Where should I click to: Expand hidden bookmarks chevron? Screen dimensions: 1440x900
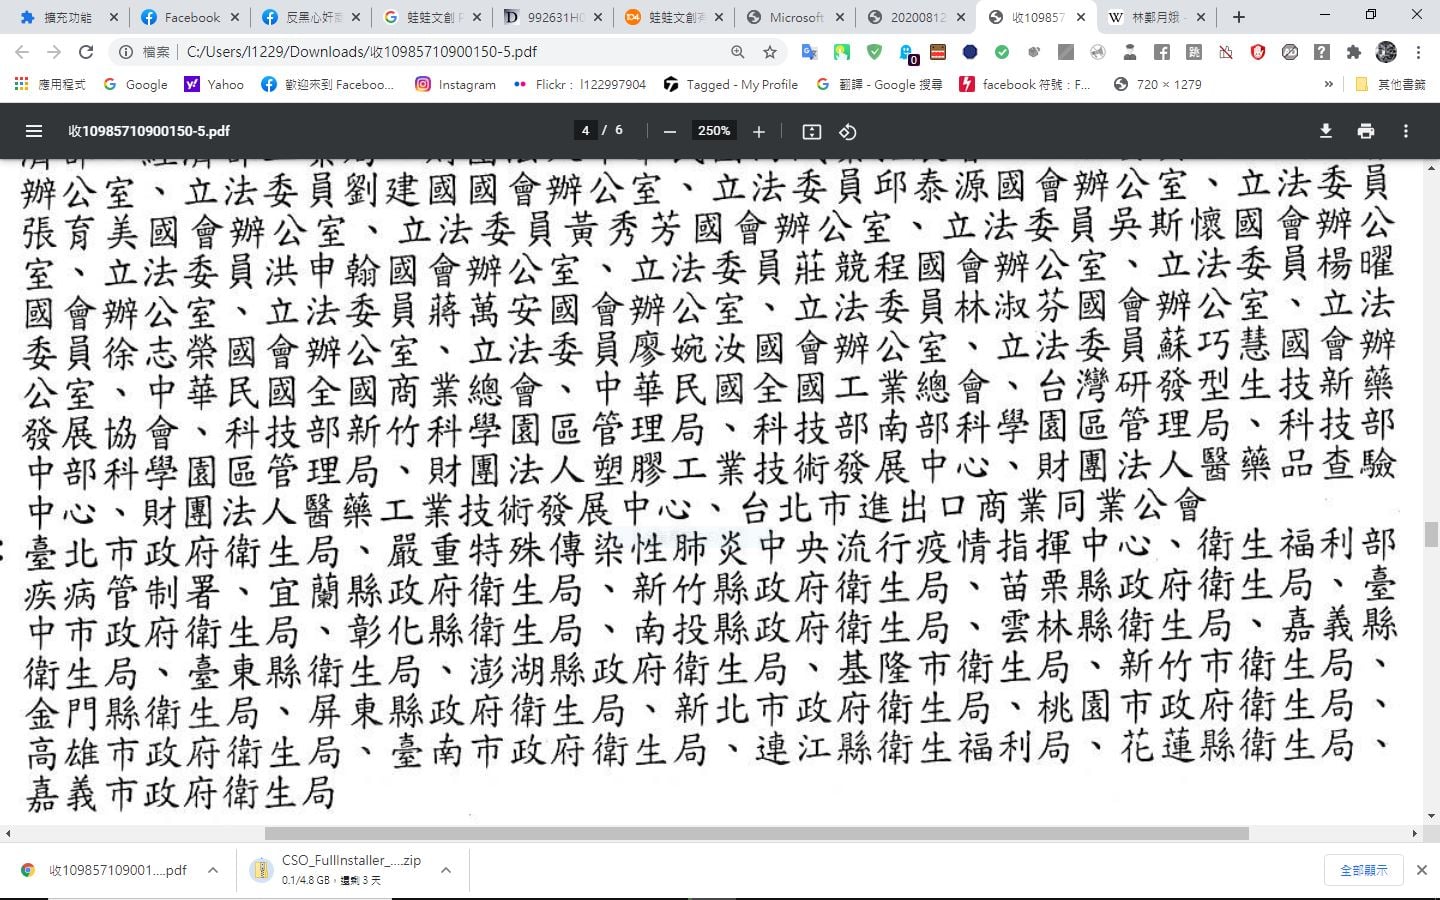tap(1329, 84)
